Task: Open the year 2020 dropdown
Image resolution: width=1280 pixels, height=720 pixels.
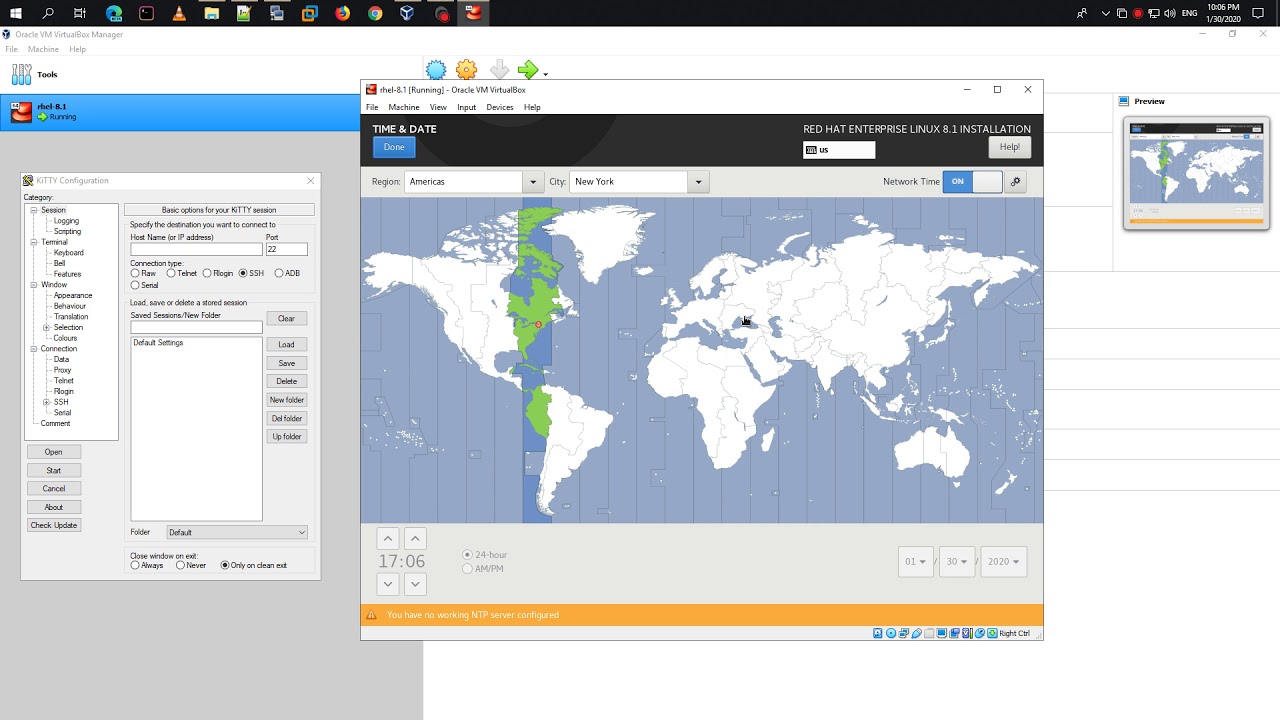Action: (1003, 562)
